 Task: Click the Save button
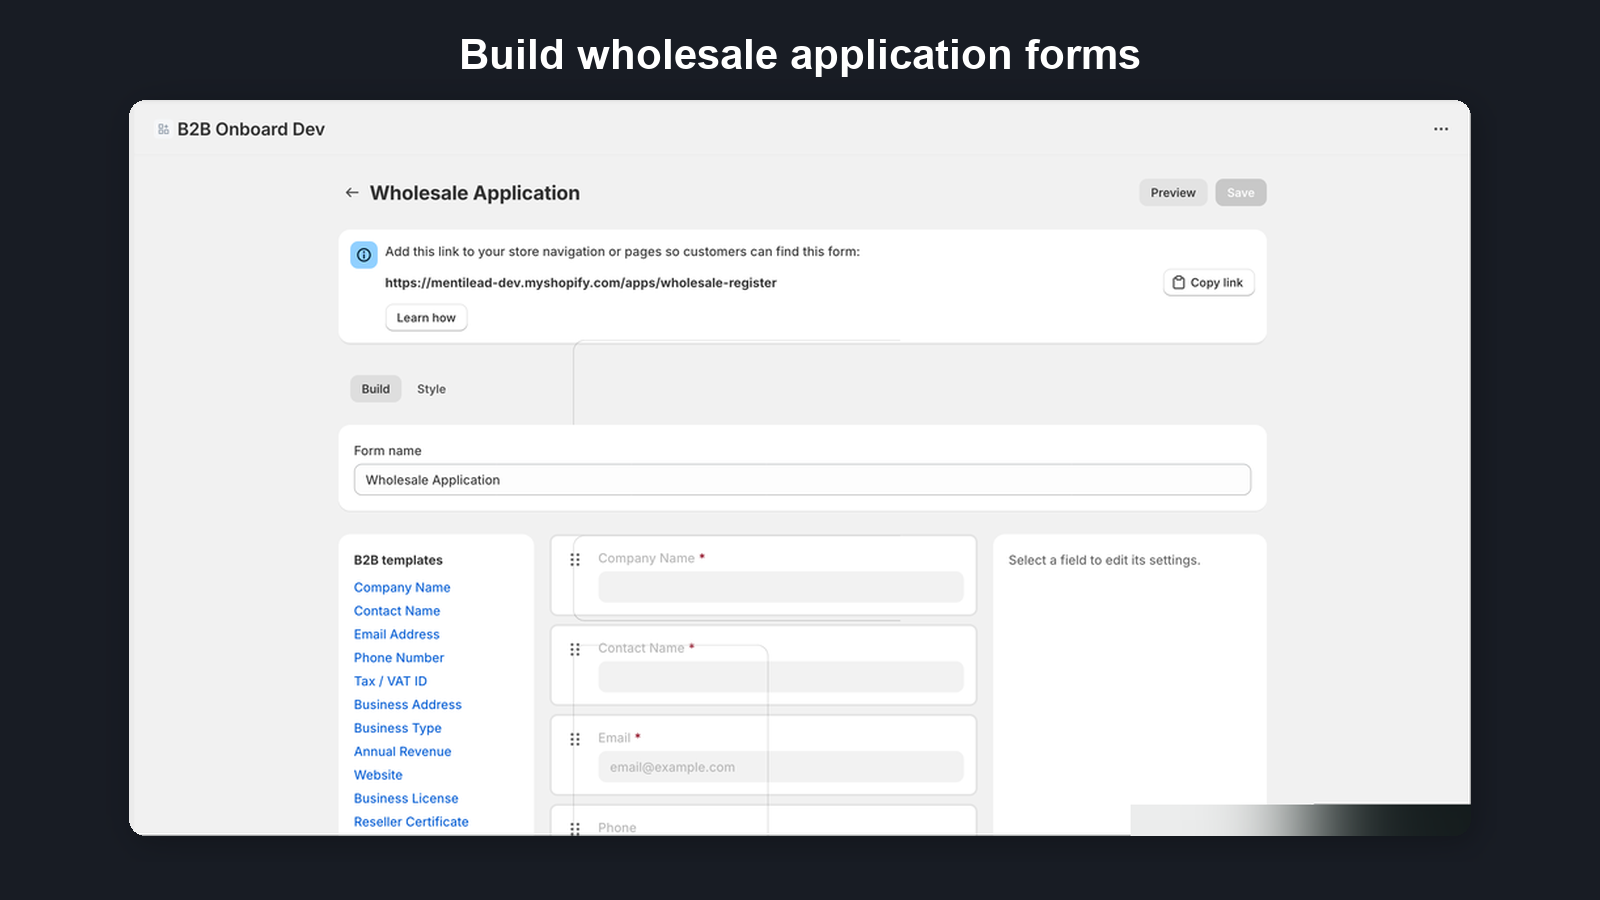[1240, 192]
